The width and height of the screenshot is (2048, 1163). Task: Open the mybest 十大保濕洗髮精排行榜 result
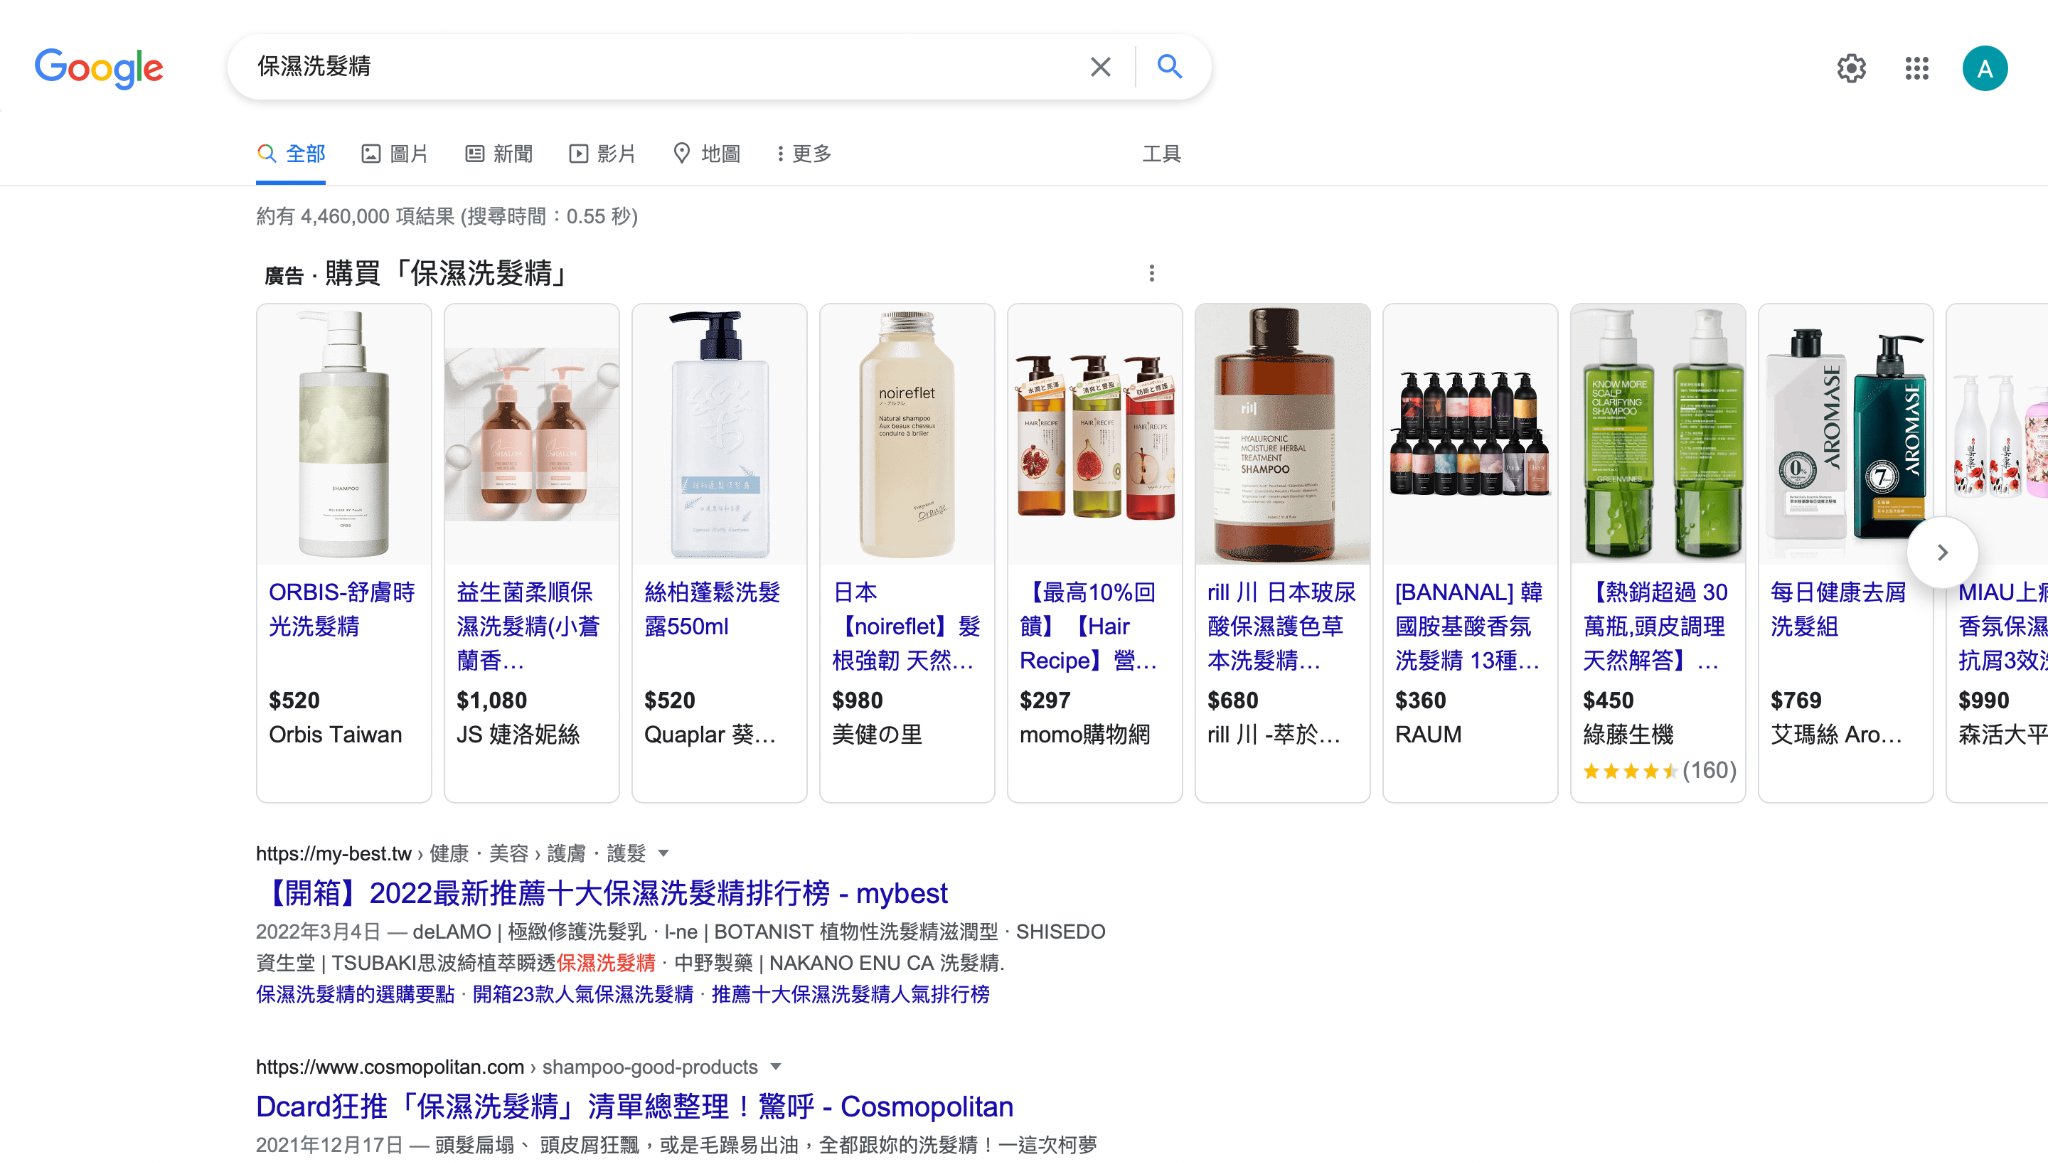[x=602, y=893]
